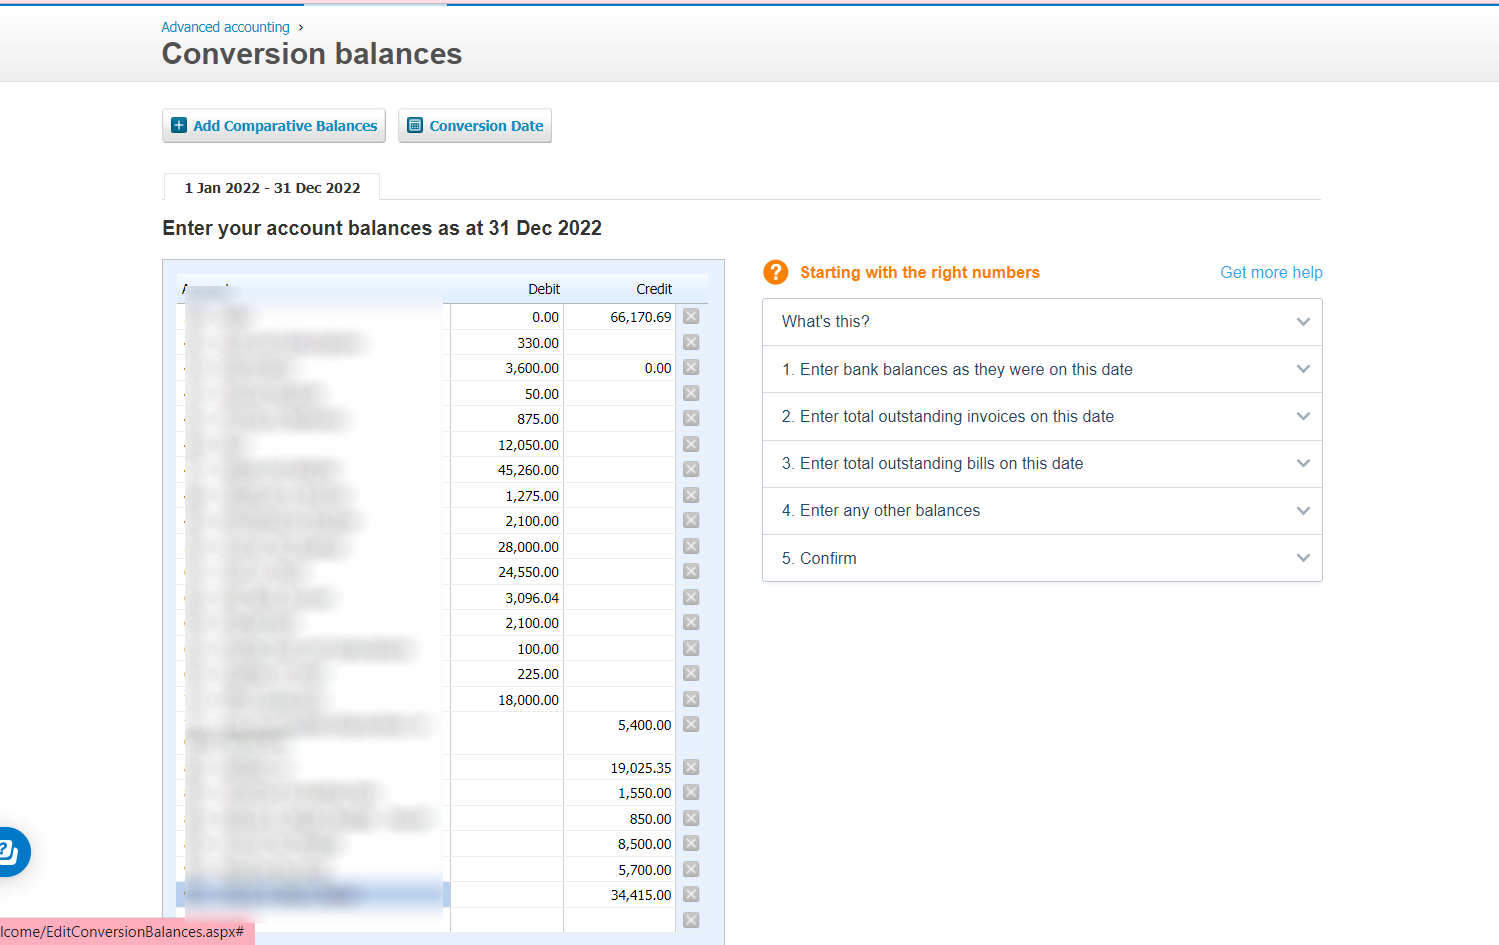Remove the 1,550.00 credit row
Screen dimensions: 1499x945
(691, 792)
